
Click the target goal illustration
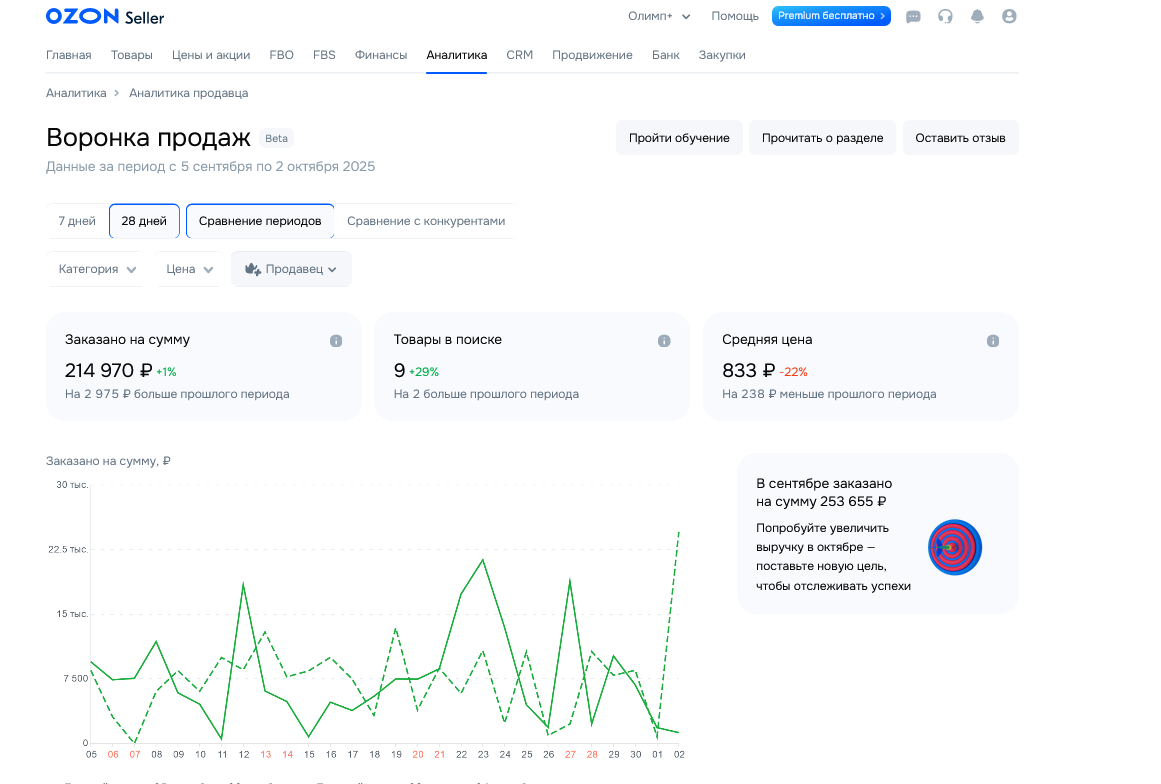(x=955, y=547)
